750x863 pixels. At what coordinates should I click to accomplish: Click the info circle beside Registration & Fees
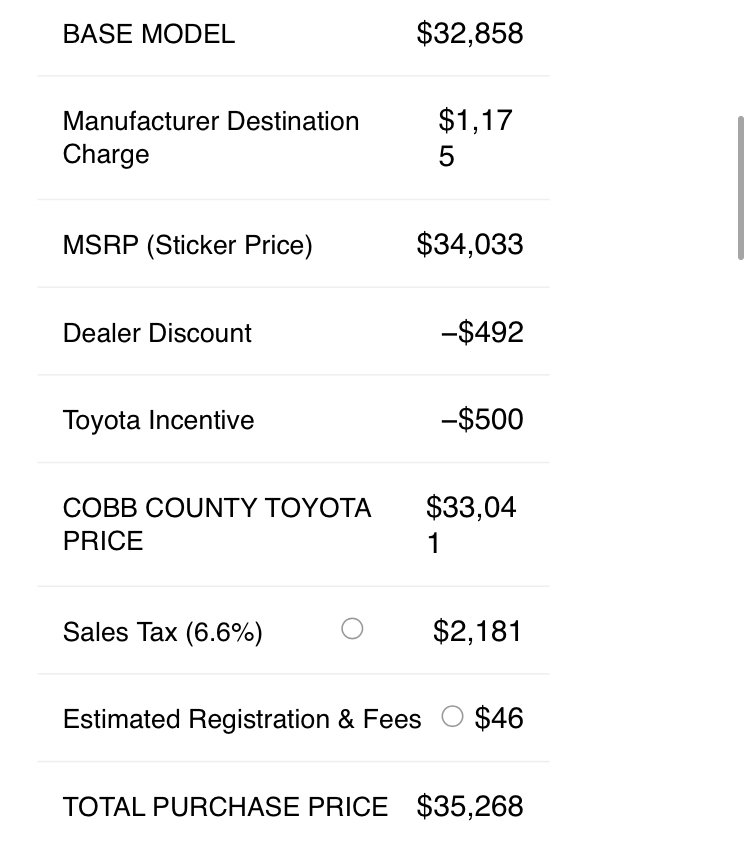[x=452, y=716]
